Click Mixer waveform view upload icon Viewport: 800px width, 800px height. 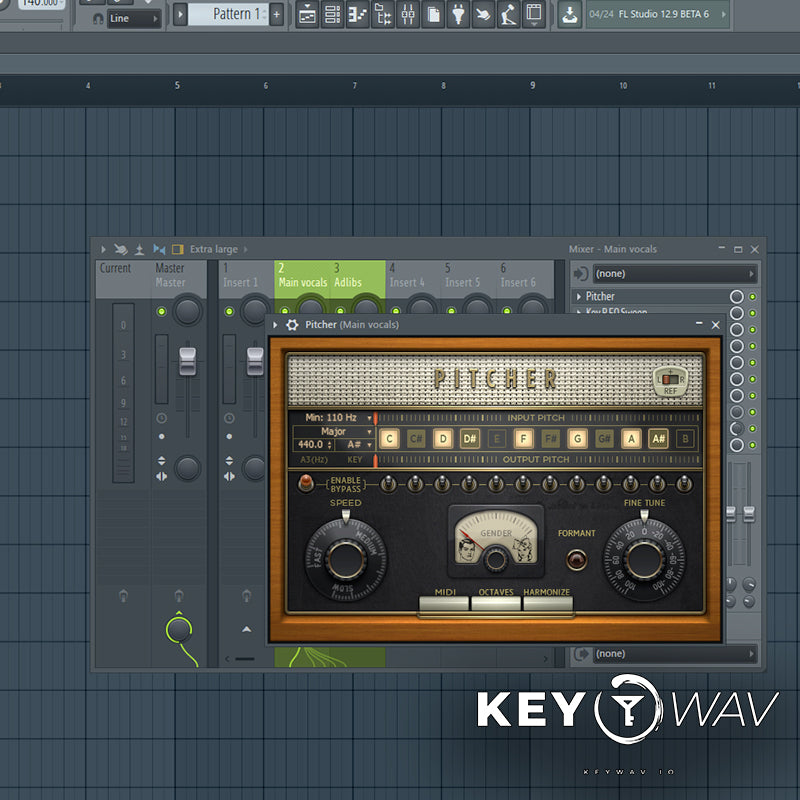pyautogui.click(x=139, y=249)
